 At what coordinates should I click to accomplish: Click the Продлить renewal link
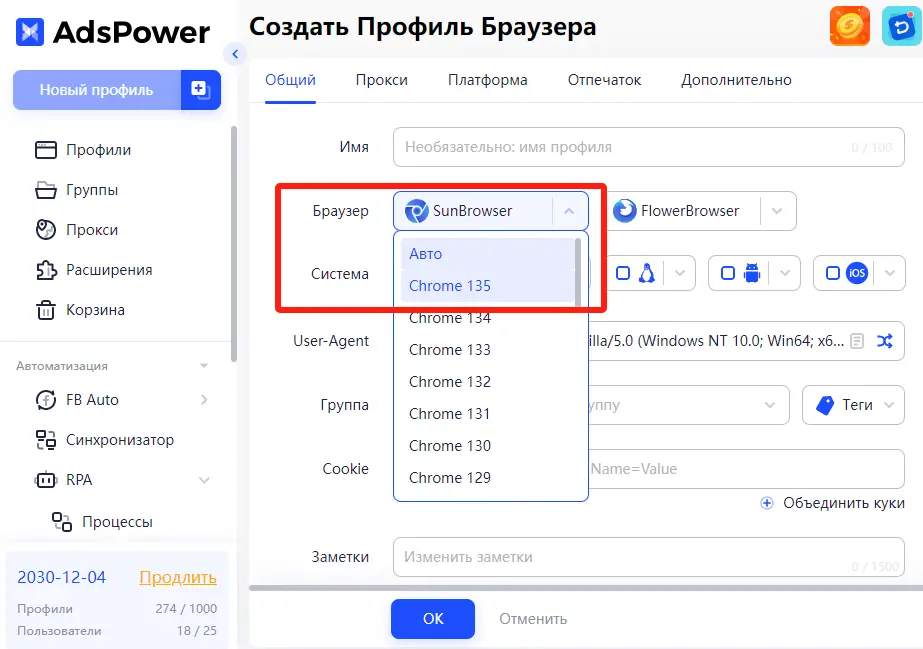coord(177,577)
